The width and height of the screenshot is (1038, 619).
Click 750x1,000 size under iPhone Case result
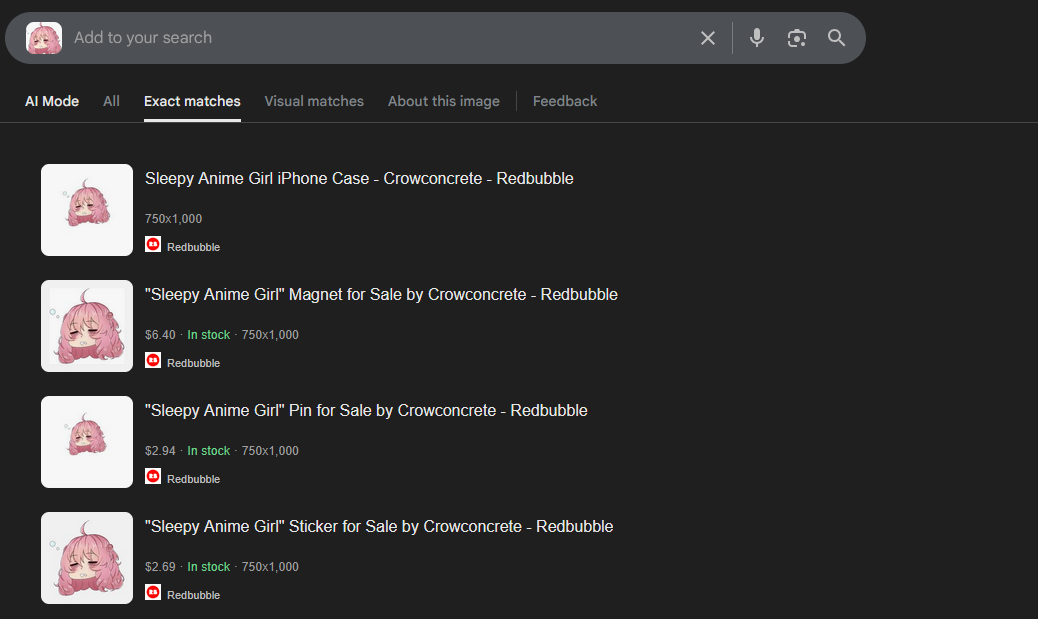[x=173, y=219]
